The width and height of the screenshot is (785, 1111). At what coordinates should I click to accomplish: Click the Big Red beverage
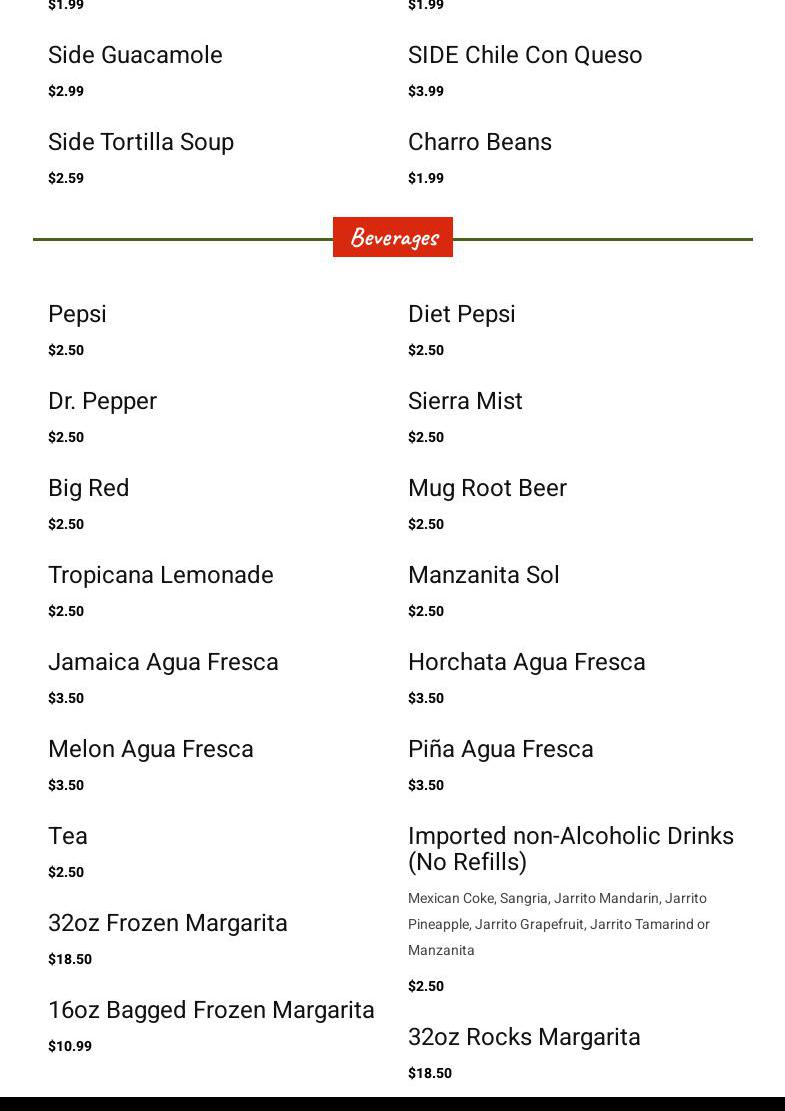coord(89,488)
